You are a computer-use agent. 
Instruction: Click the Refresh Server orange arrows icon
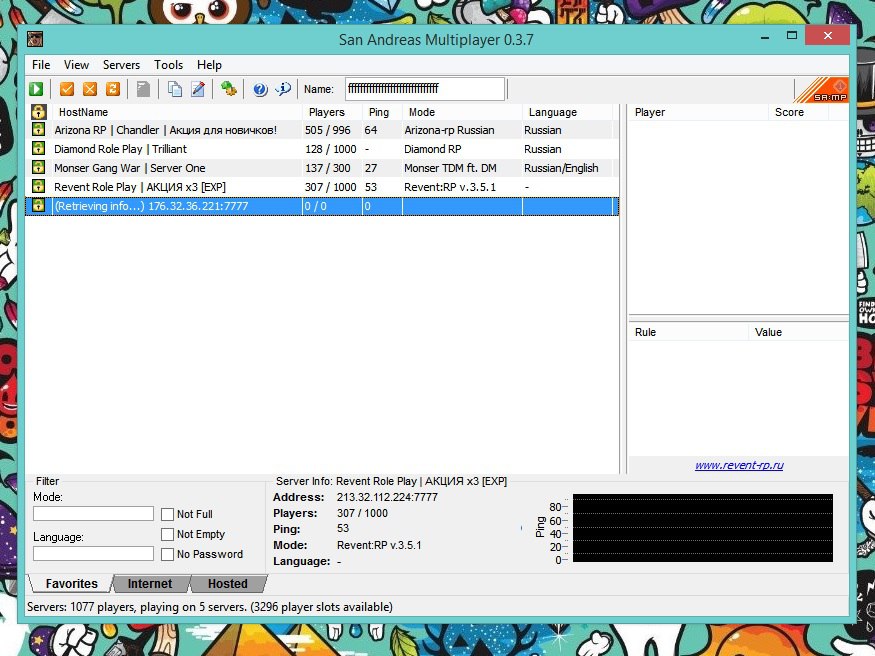click(x=113, y=89)
